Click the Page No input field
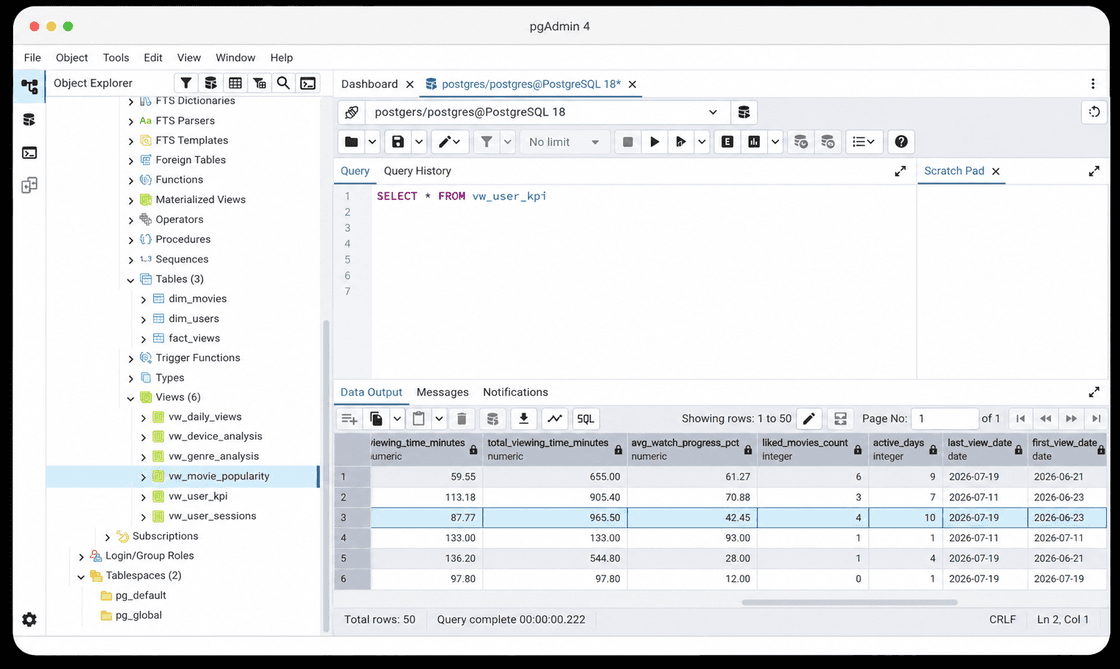 pos(944,418)
